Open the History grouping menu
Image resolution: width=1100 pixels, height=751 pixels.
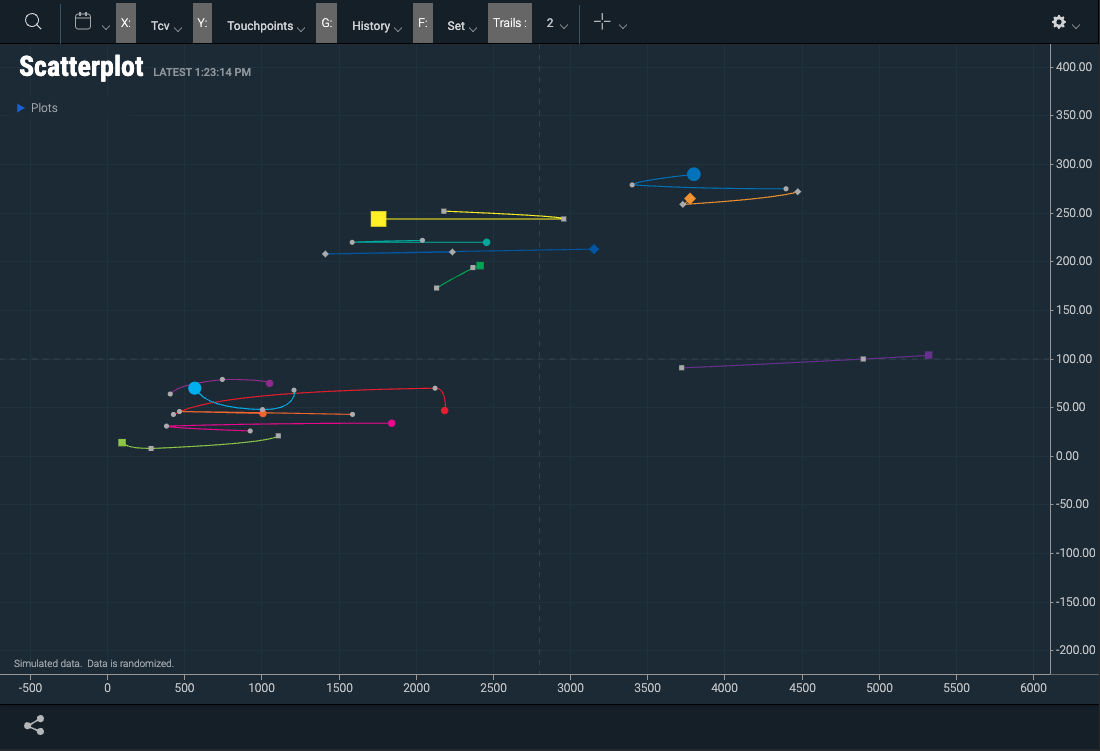pyautogui.click(x=375, y=27)
